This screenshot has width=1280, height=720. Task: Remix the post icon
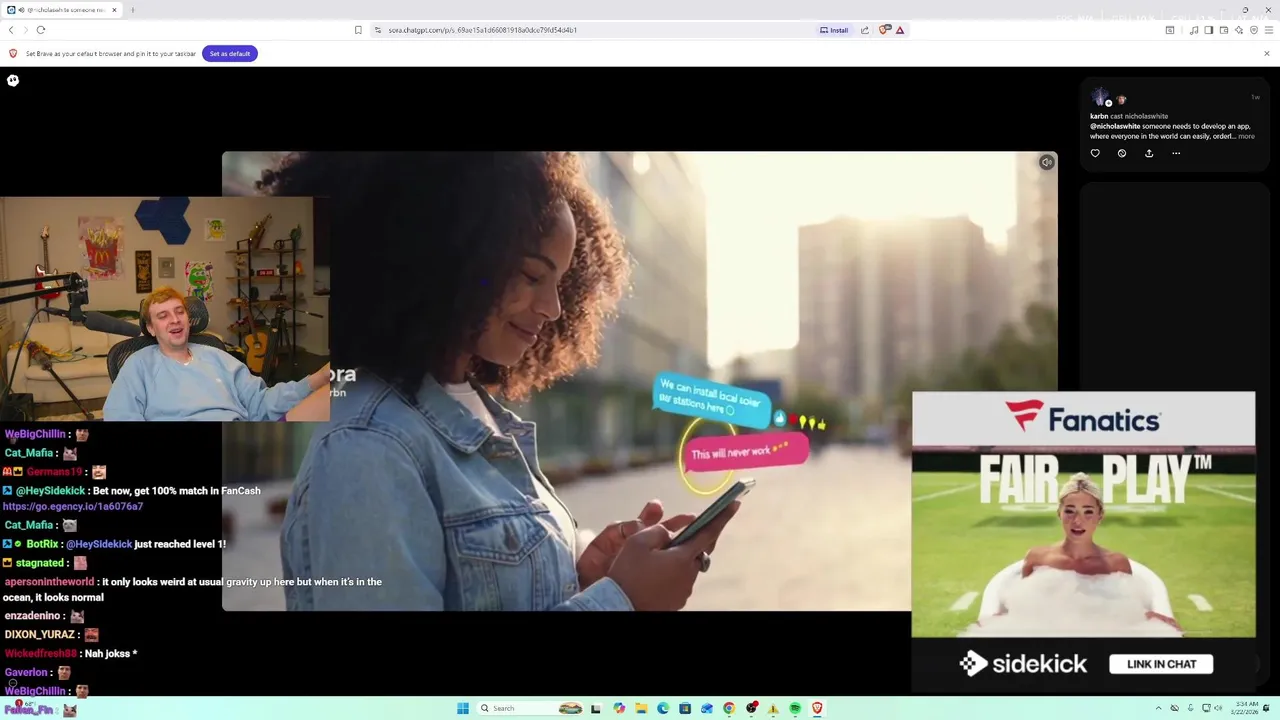(x=1122, y=153)
